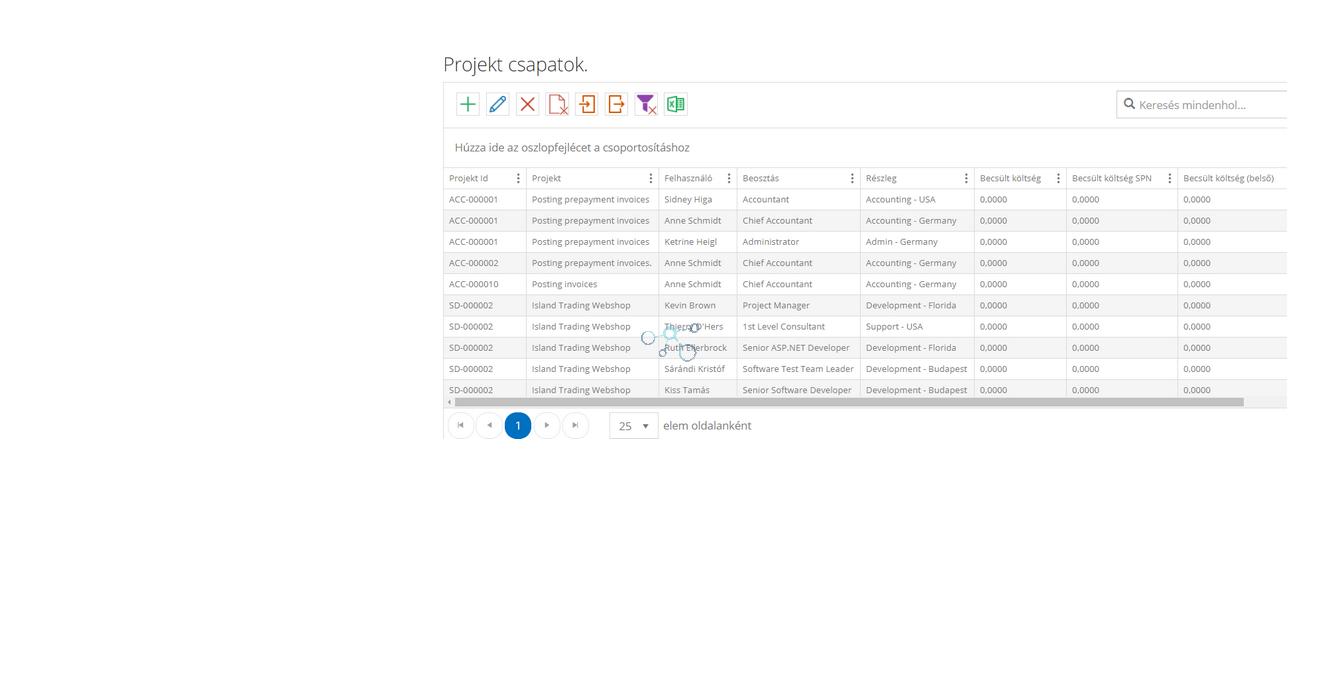This screenshot has height=686, width=1341.
Task: Sort by the Becsült költség header
Action: (1010, 179)
